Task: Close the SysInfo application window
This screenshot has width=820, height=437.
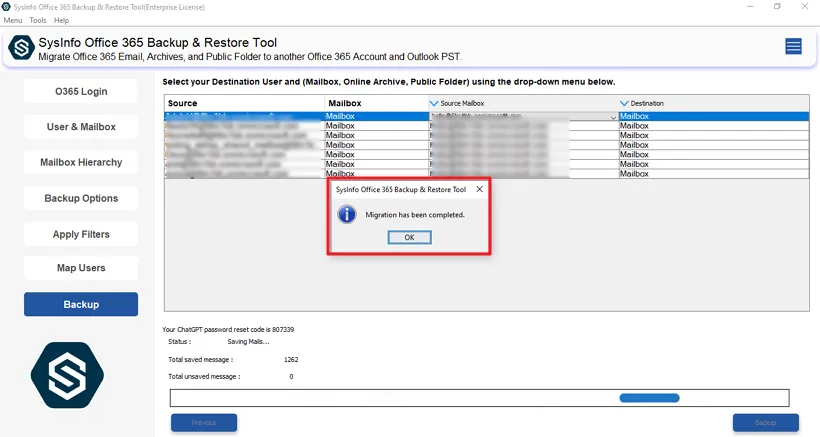Action: click(x=805, y=7)
